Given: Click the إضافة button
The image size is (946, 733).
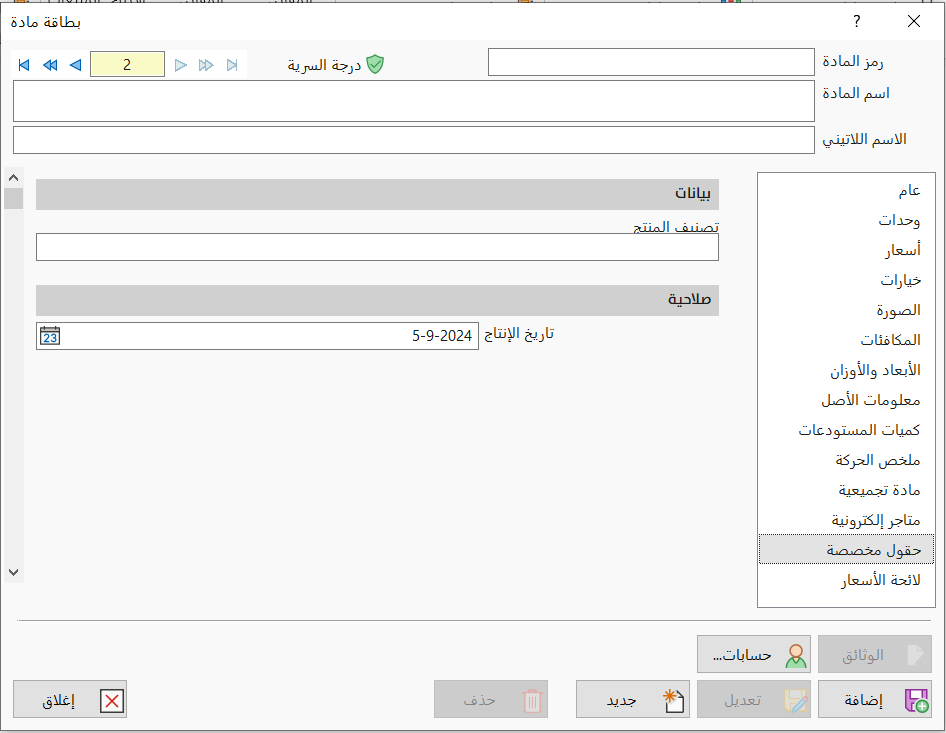Looking at the screenshot, I should point(874,700).
